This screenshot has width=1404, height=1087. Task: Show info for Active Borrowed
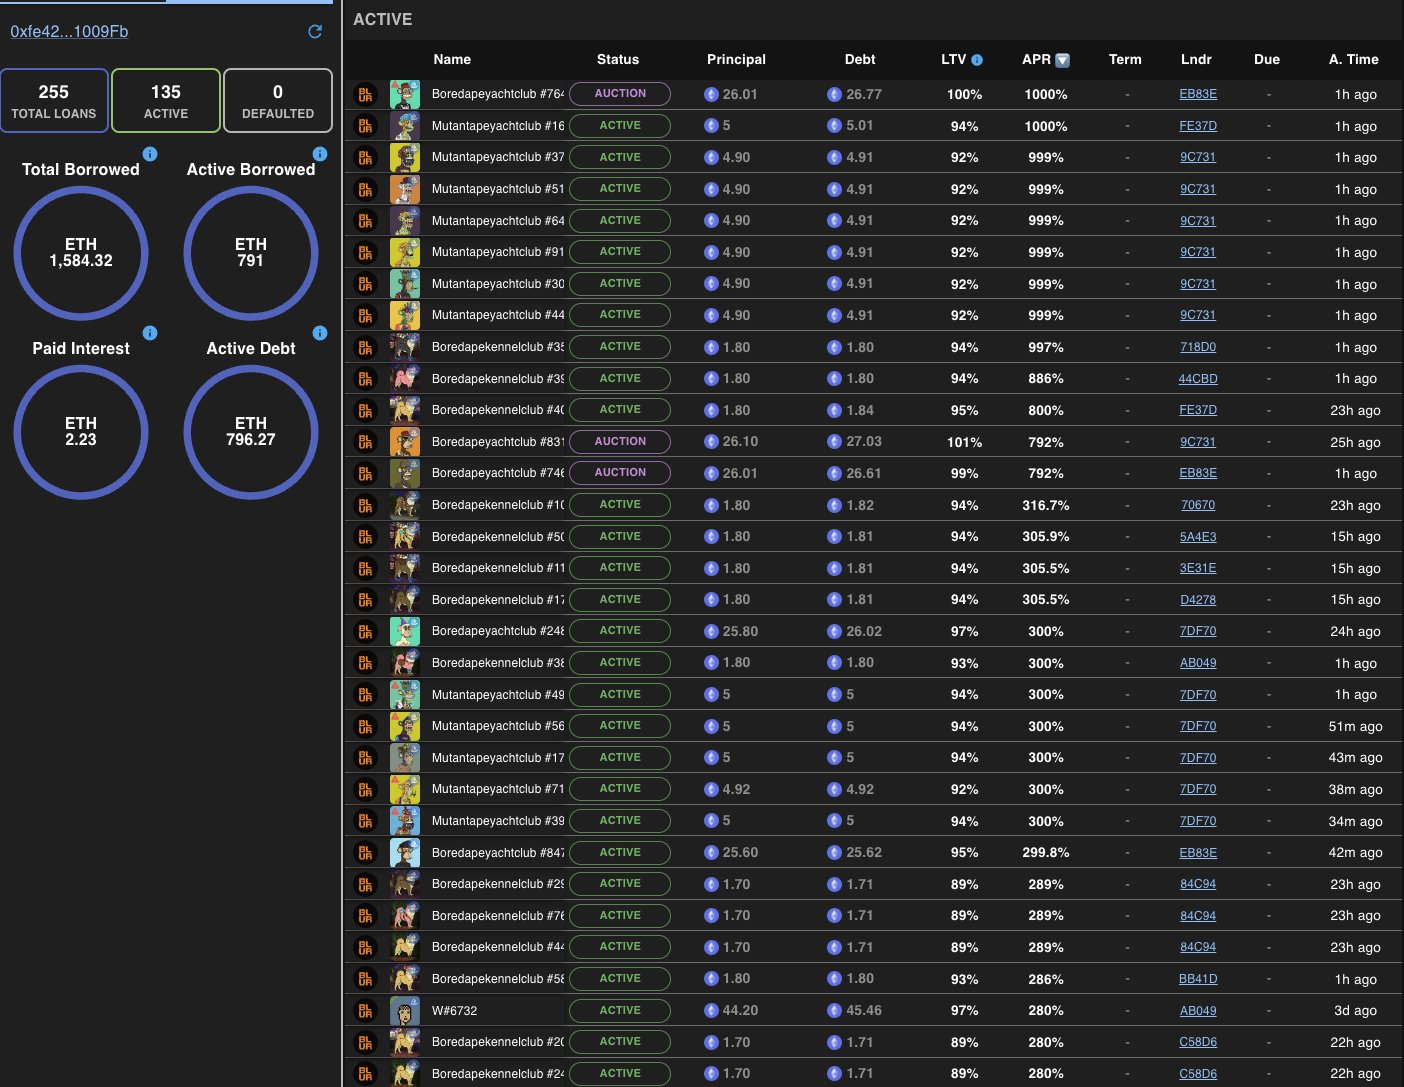tap(320, 154)
